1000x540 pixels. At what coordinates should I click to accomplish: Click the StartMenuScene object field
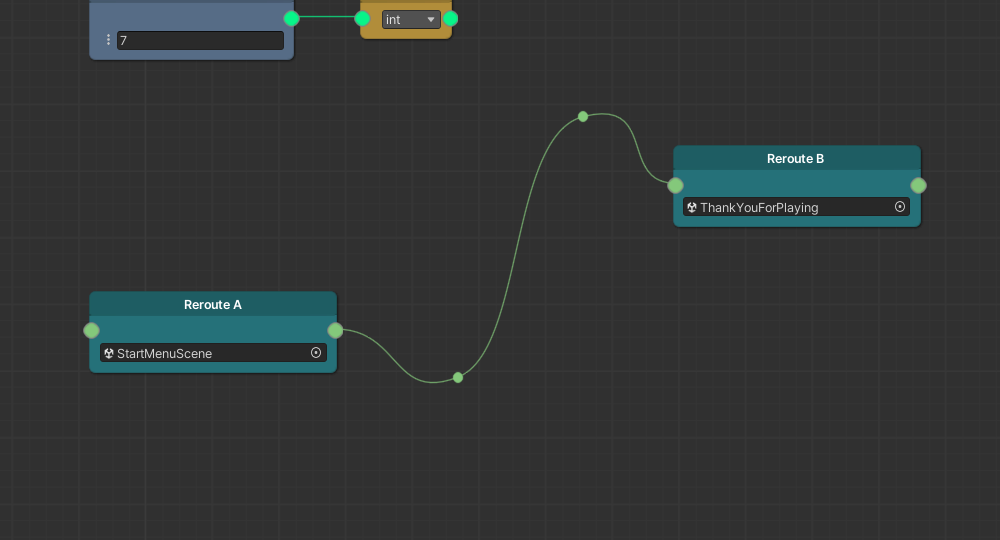[213, 353]
